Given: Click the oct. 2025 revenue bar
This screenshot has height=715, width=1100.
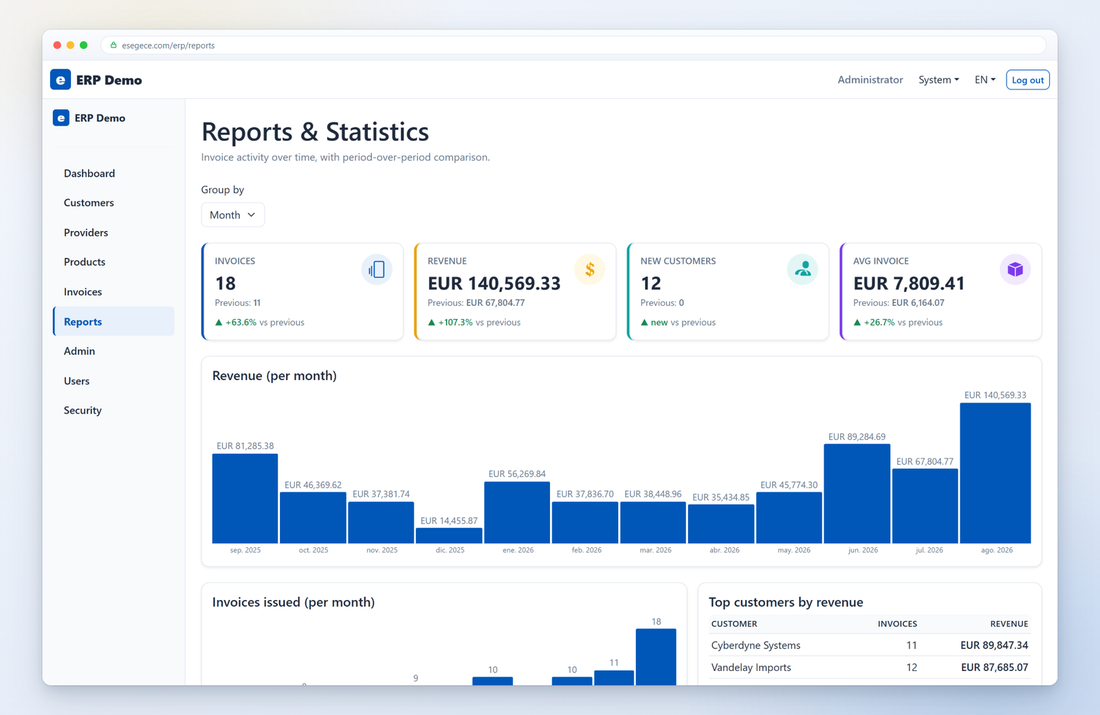Looking at the screenshot, I should [x=313, y=518].
